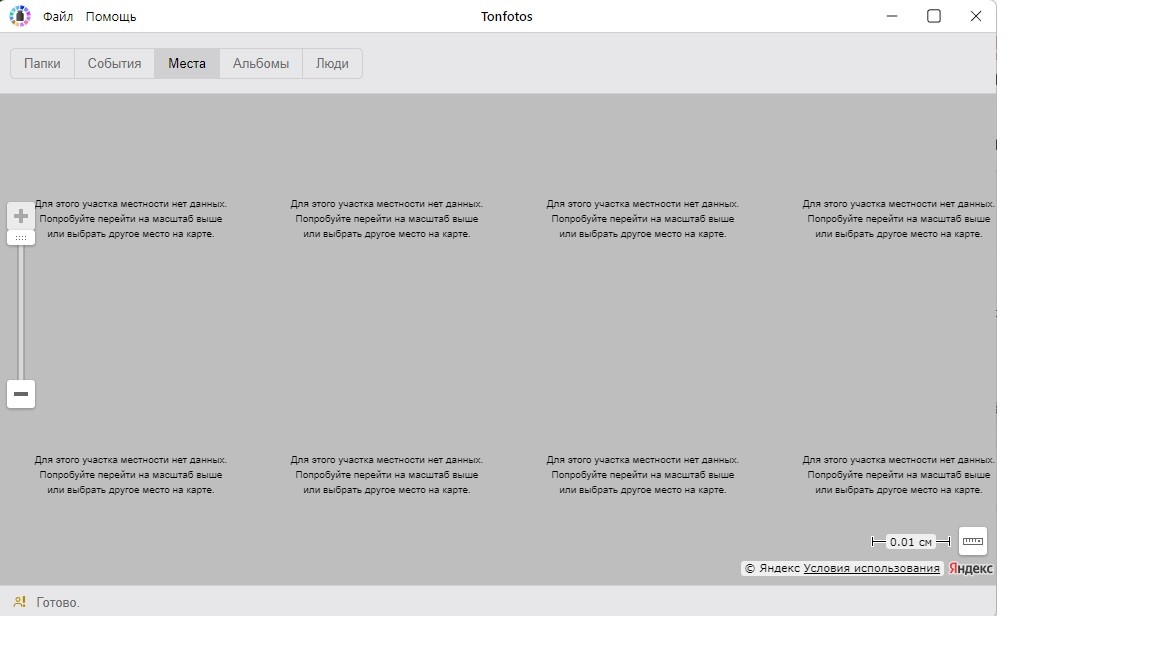Maximize the Tonfotos window

pos(934,16)
